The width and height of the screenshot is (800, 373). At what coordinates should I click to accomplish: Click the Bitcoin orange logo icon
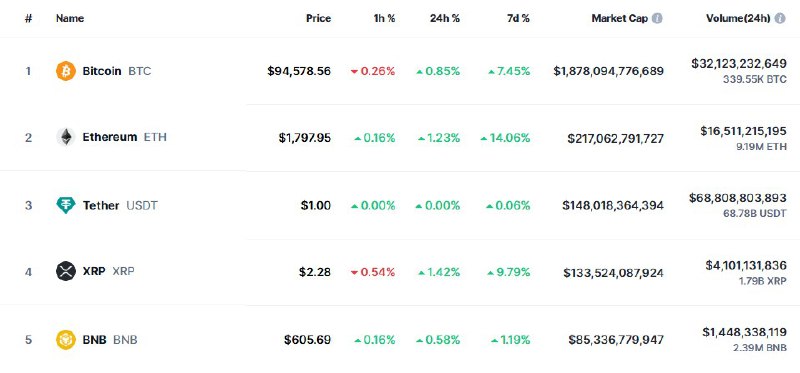coord(66,71)
